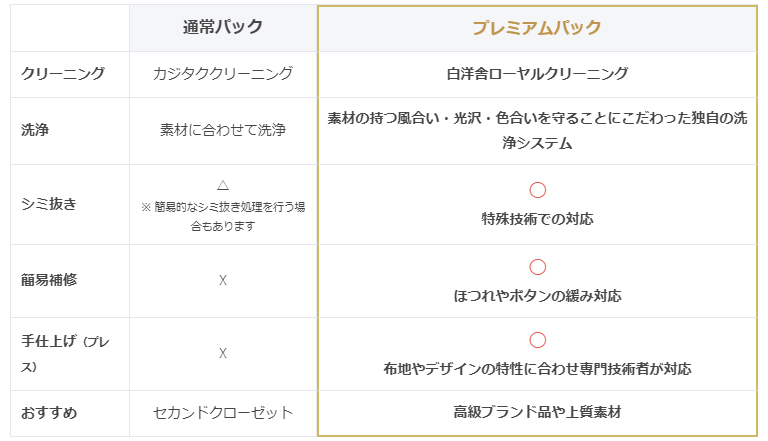768x441 pixels.
Task: Select the 通常パック column header
Action: pyautogui.click(x=223, y=27)
